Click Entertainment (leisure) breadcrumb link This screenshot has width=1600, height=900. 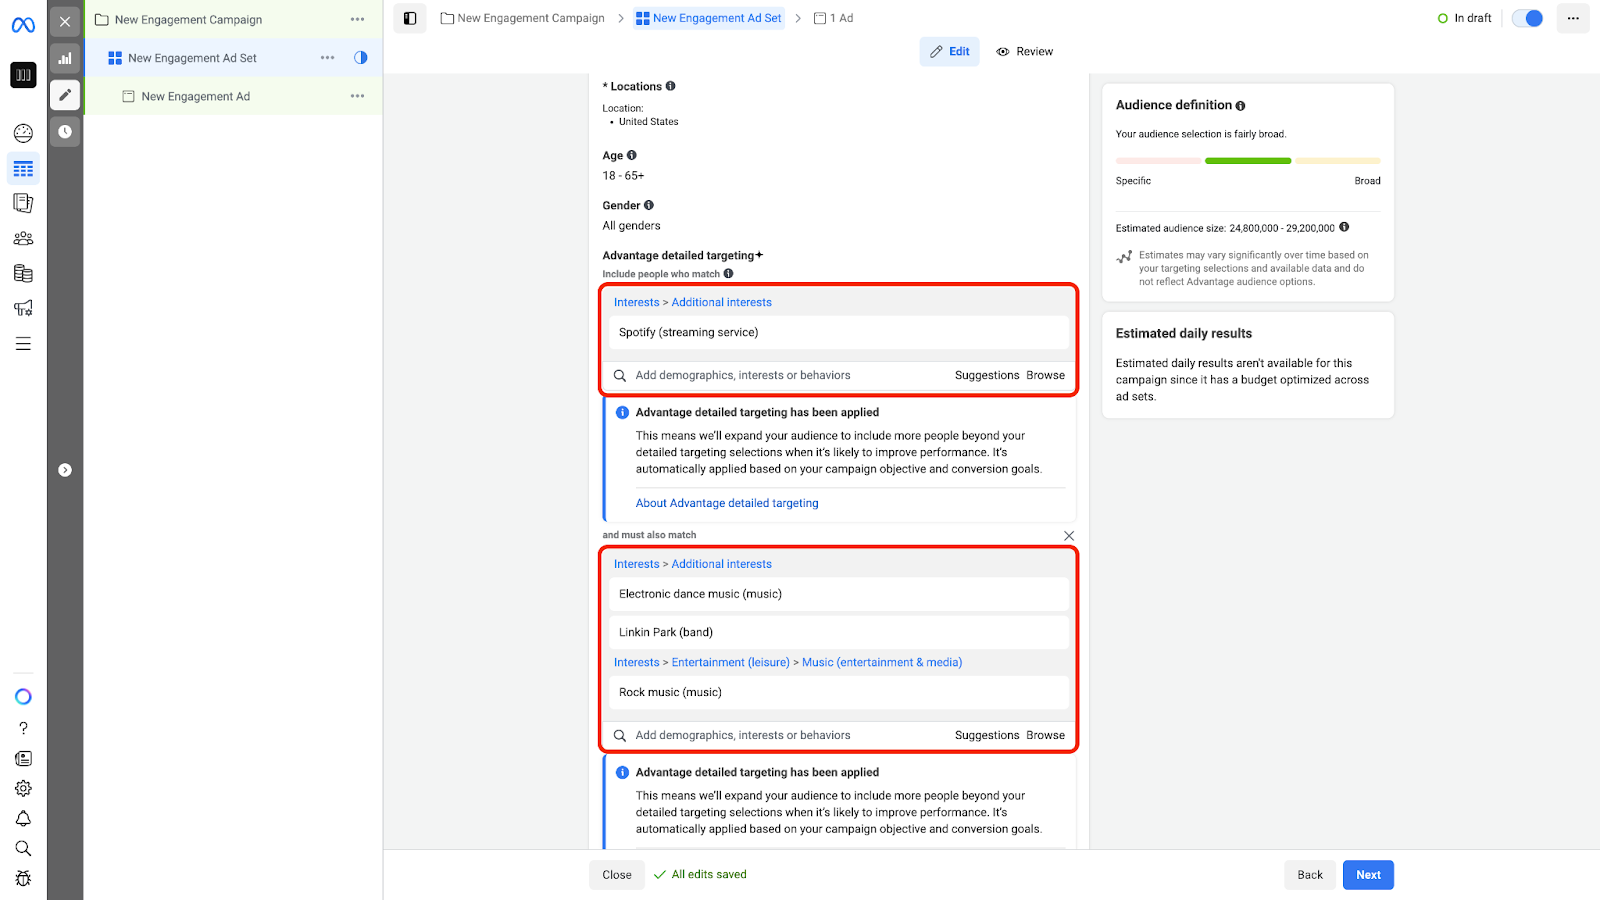(x=730, y=662)
